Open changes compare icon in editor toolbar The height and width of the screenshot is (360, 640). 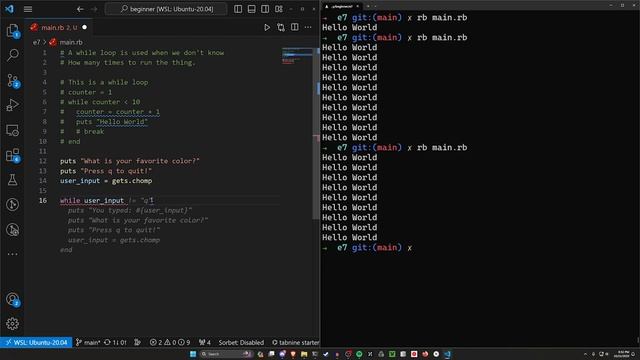point(281,27)
